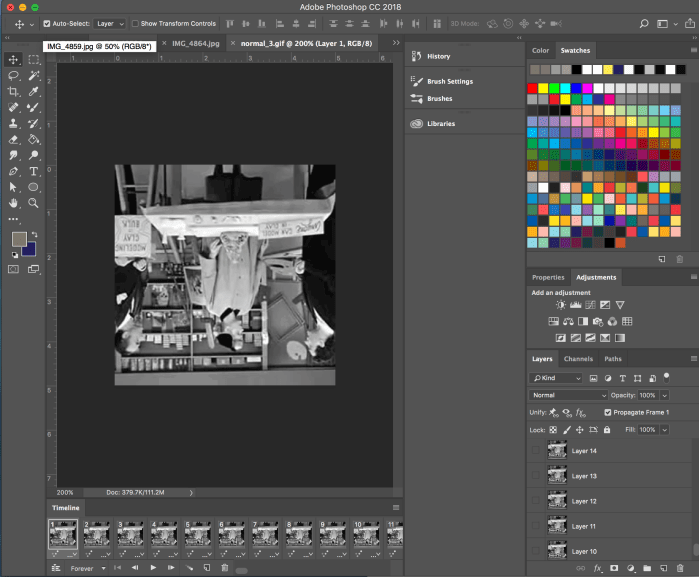Enable Show Transform Controls checkbox
Image resolution: width=699 pixels, height=577 pixels.
click(135, 24)
